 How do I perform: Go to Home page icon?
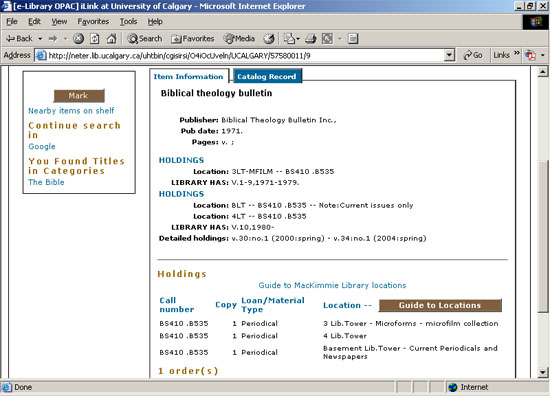point(111,39)
